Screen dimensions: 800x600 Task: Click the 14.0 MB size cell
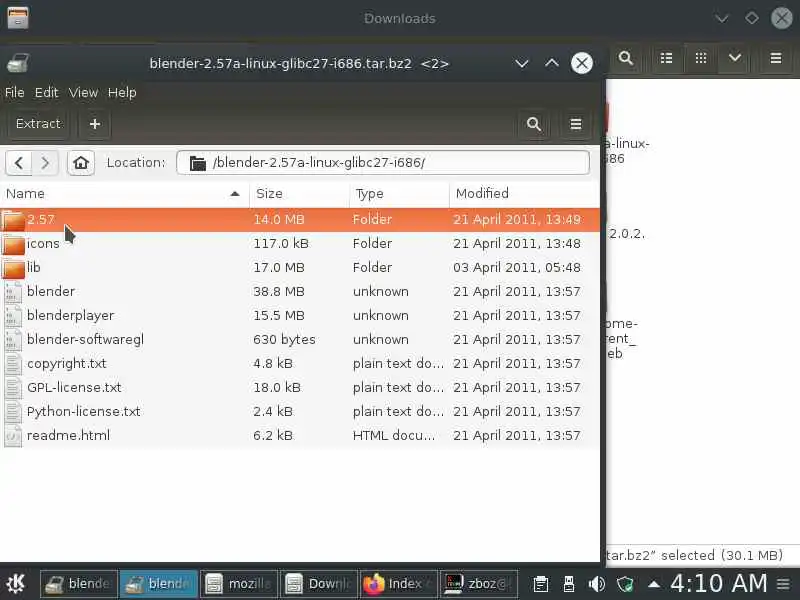click(x=279, y=219)
